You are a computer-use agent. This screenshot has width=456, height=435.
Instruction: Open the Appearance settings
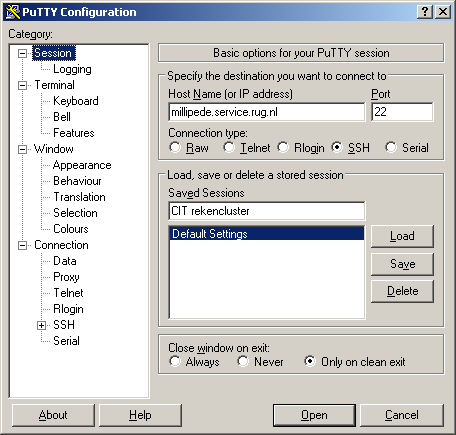point(82,165)
